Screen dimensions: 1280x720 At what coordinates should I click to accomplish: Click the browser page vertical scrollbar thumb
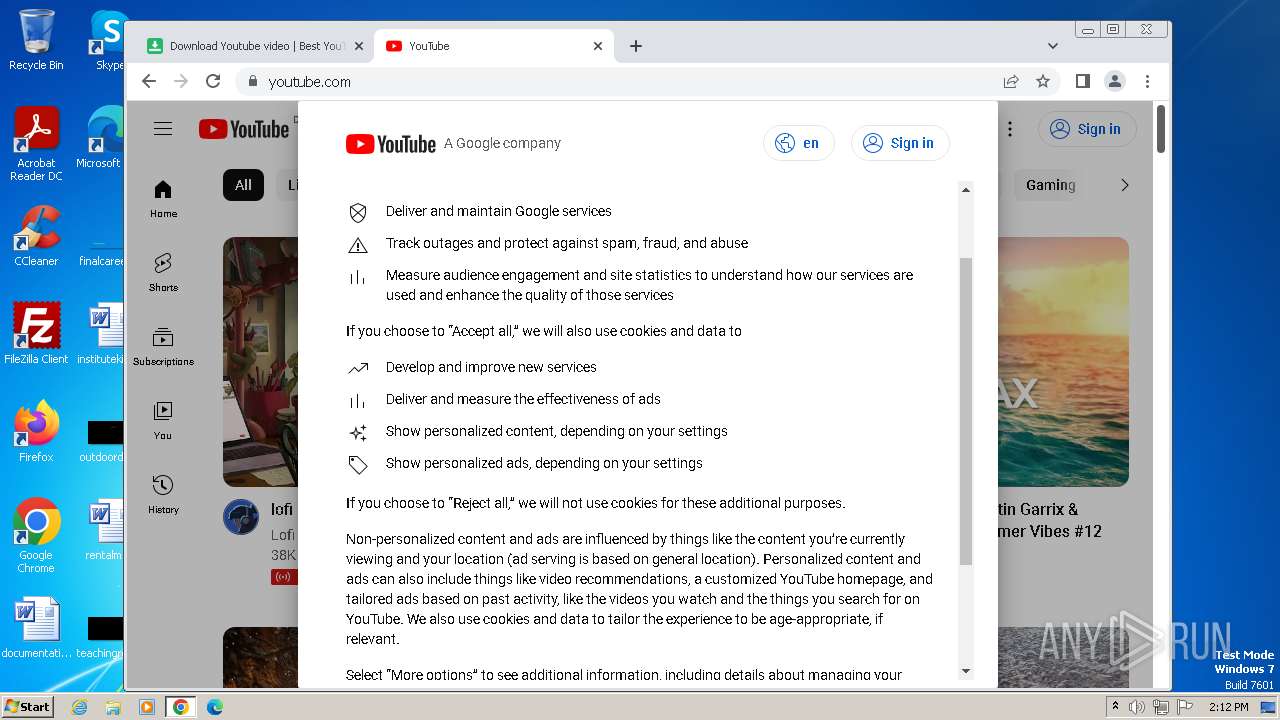1161,130
